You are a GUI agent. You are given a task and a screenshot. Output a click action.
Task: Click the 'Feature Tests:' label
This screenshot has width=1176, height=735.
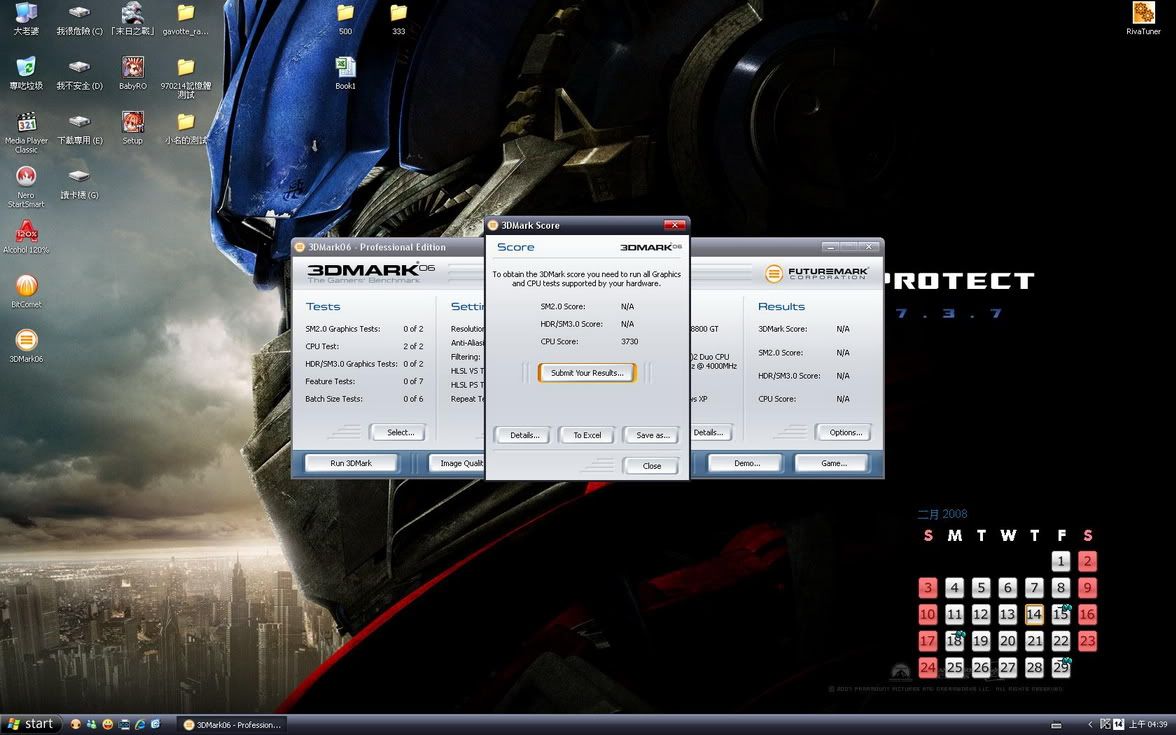330,381
